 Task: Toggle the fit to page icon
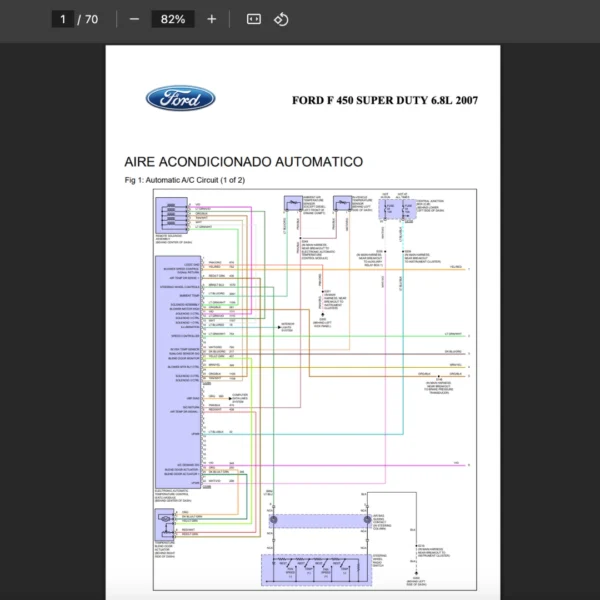tap(254, 19)
